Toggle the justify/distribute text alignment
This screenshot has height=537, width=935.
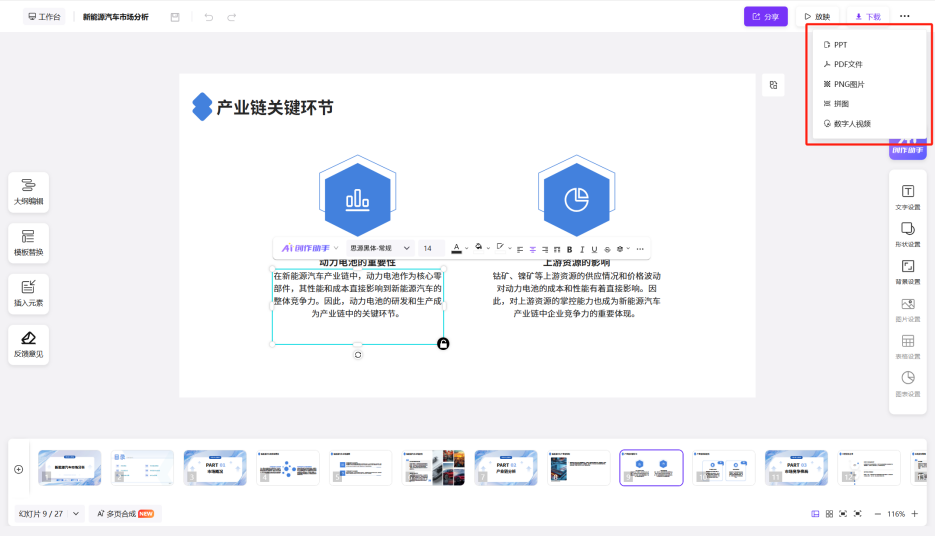tap(557, 249)
